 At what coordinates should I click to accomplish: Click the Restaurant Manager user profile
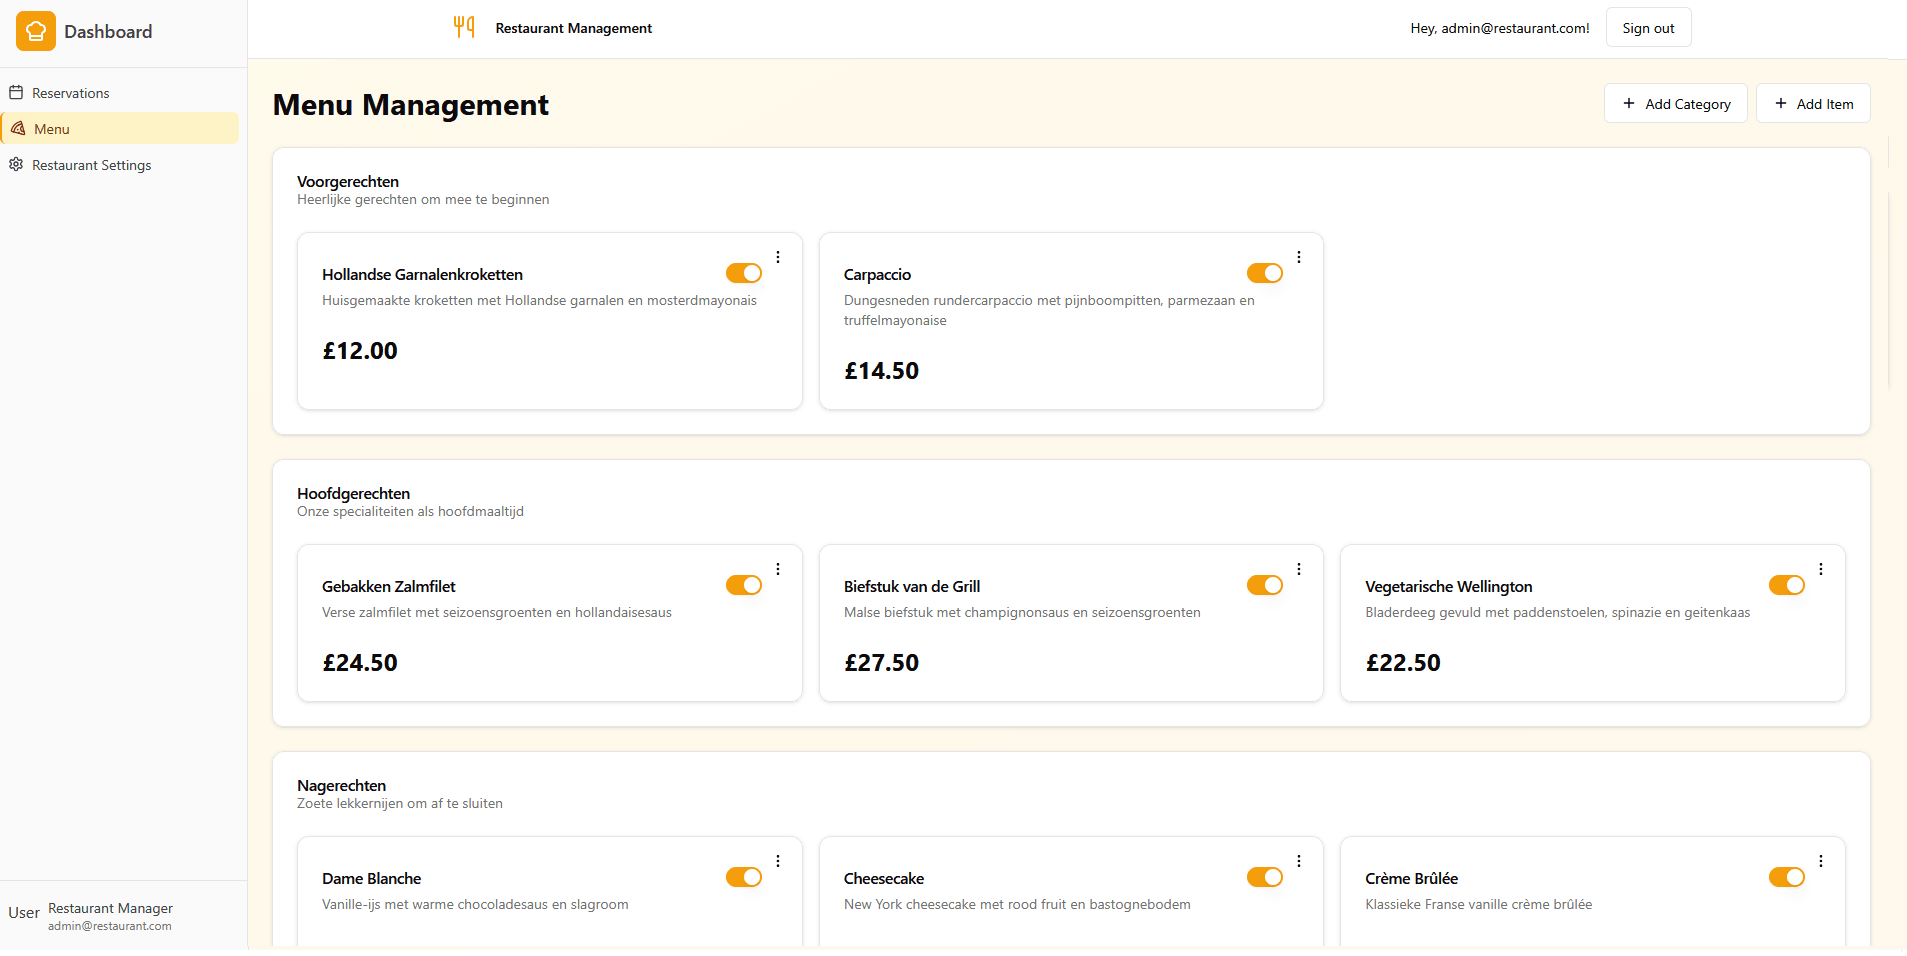[x=110, y=916]
